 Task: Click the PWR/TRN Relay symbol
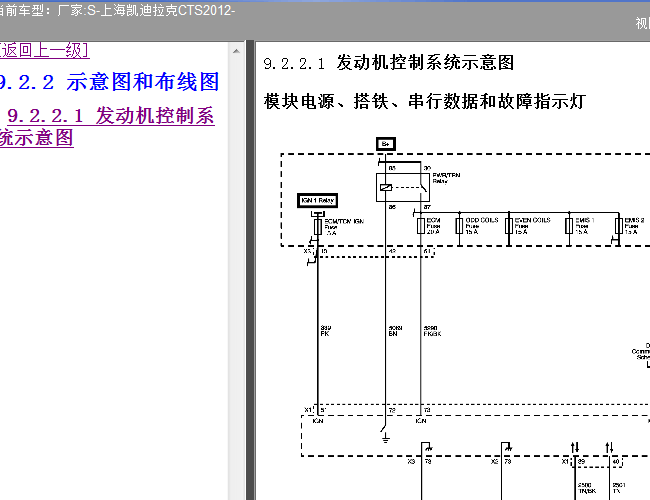403,187
